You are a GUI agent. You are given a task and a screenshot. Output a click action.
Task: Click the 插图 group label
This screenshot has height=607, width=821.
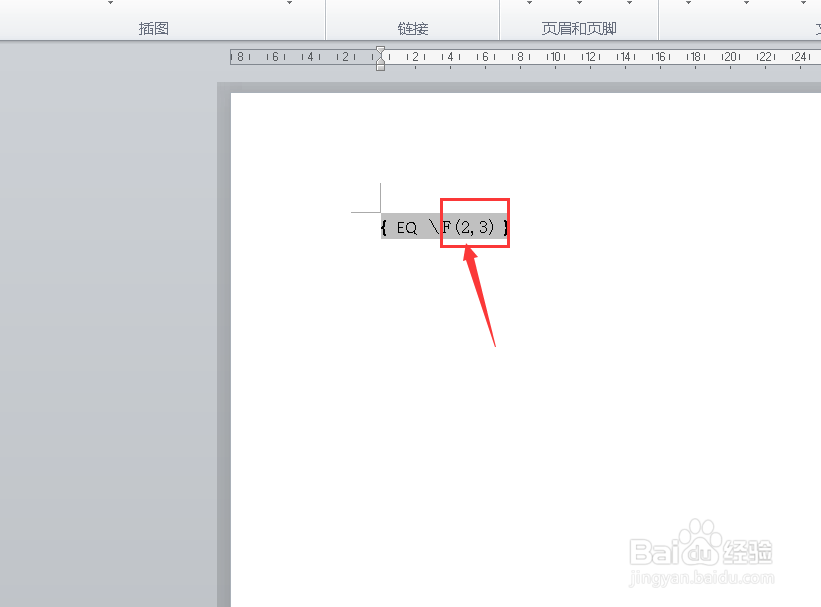click(x=154, y=28)
